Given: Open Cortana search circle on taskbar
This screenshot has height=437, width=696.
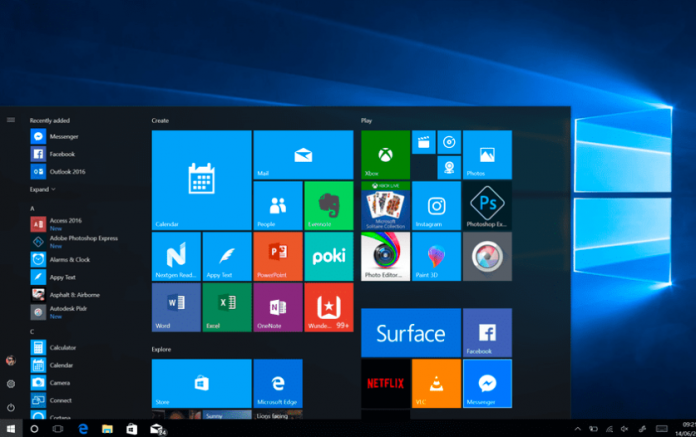Looking at the screenshot, I should coord(34,429).
